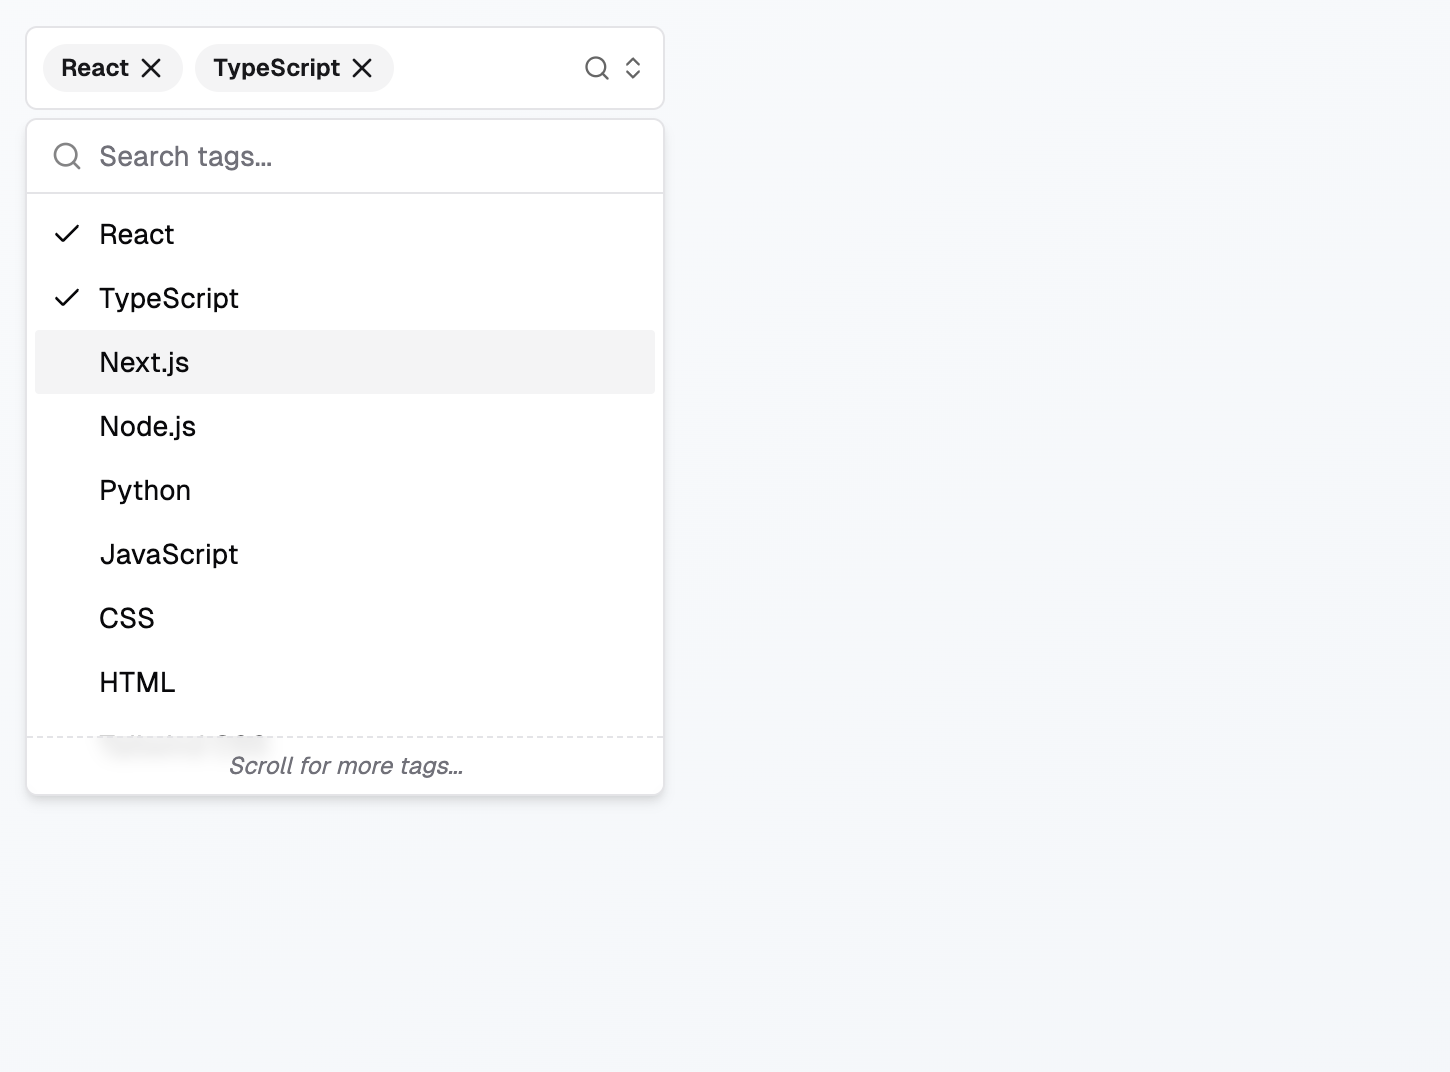Click the search icon in tag selector header

tap(597, 68)
